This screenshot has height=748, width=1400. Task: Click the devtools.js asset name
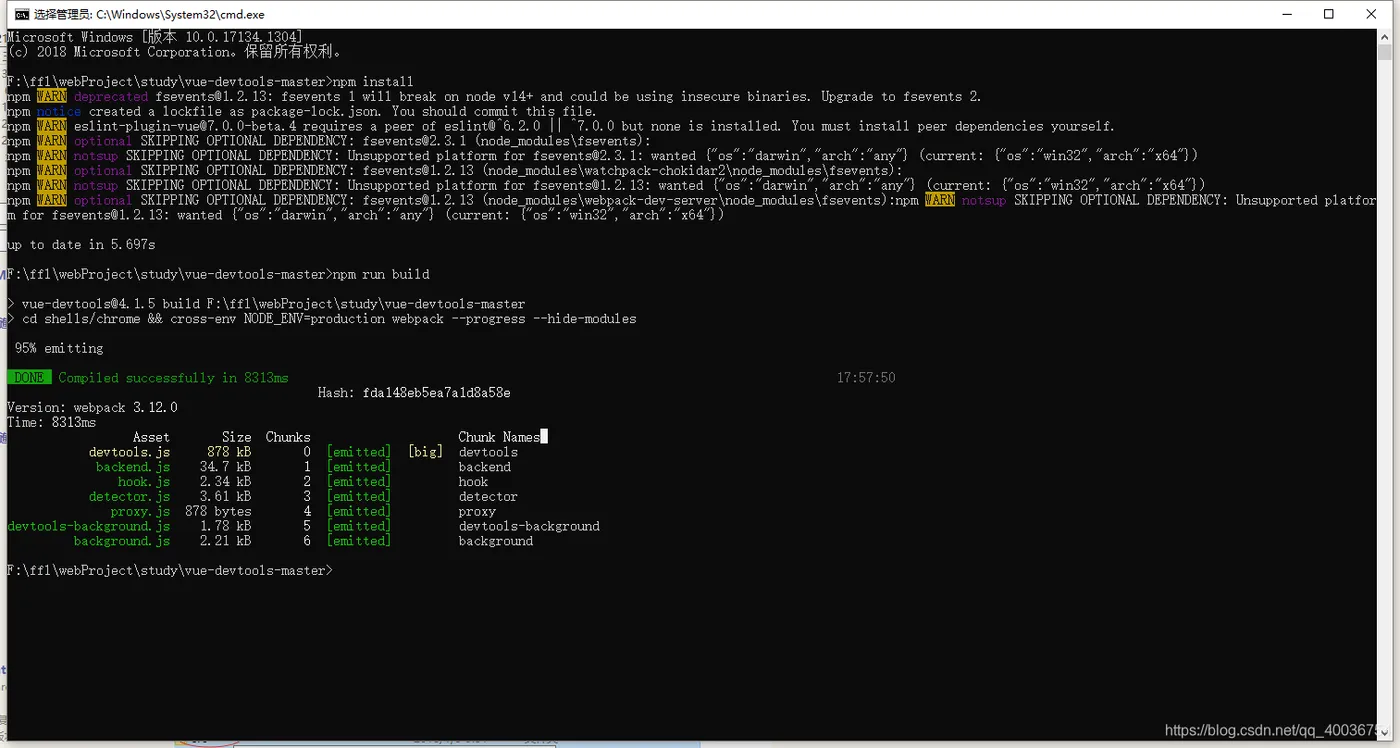[x=129, y=452]
